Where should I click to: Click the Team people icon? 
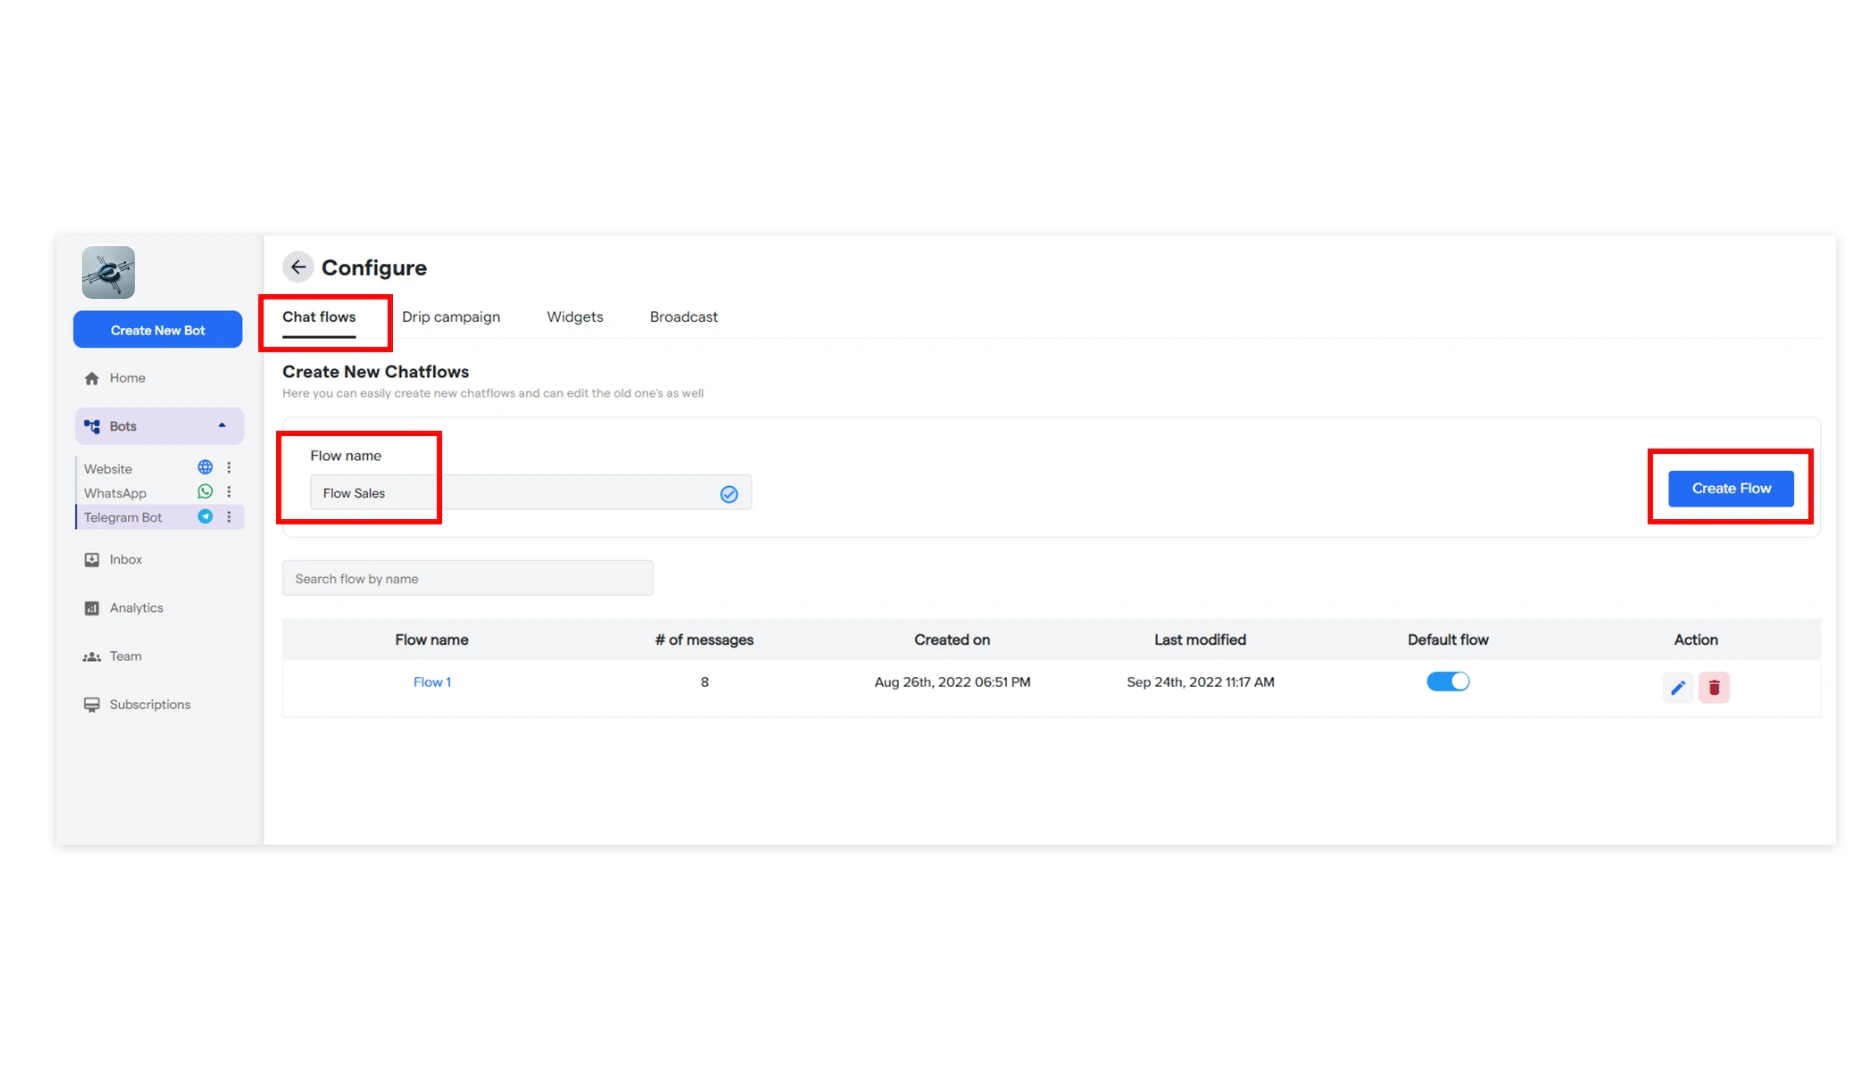click(x=92, y=657)
